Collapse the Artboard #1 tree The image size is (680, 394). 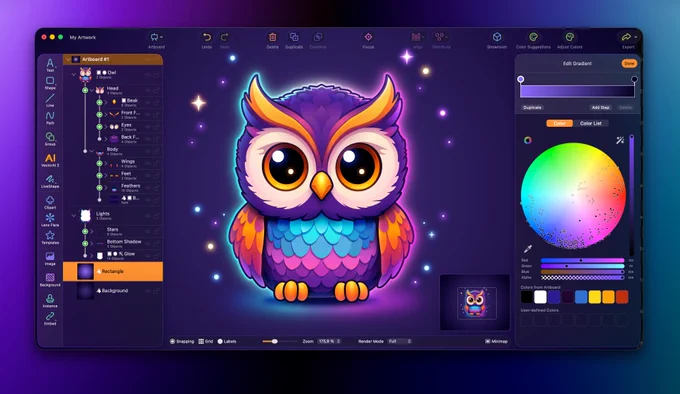pos(68,59)
